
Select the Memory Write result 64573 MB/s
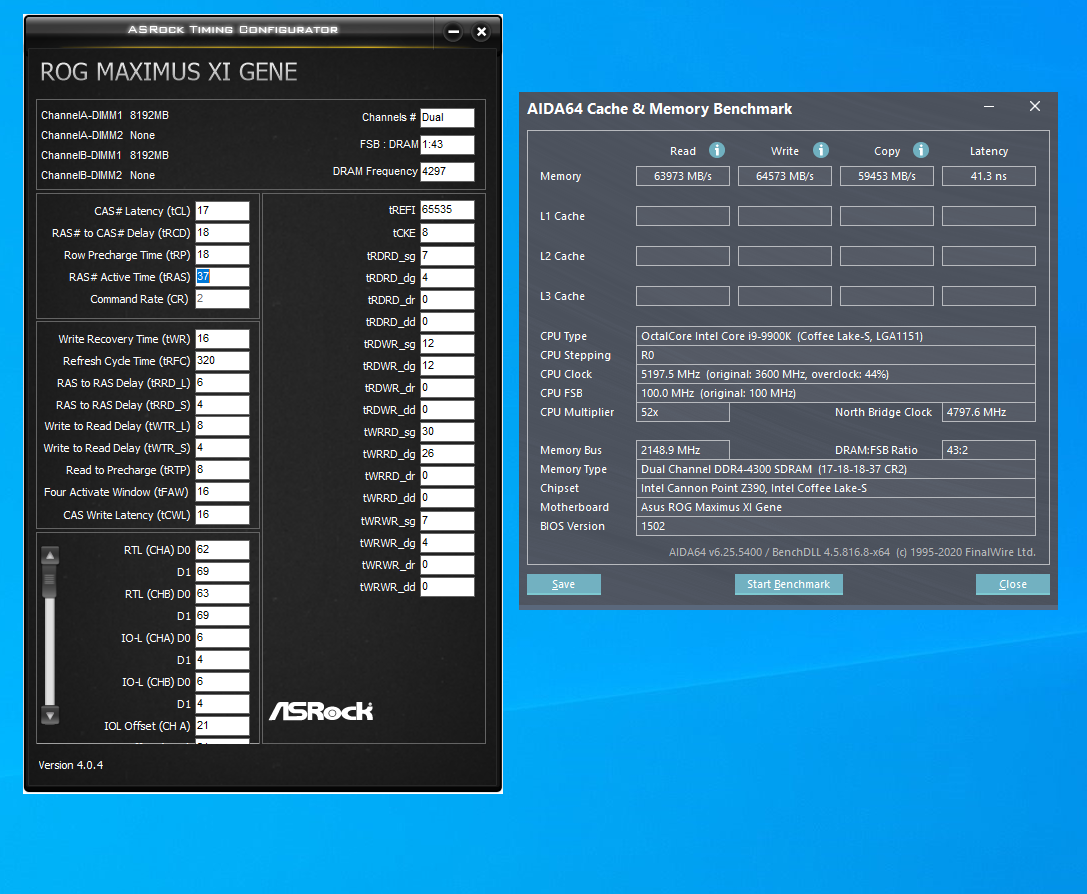coord(785,176)
